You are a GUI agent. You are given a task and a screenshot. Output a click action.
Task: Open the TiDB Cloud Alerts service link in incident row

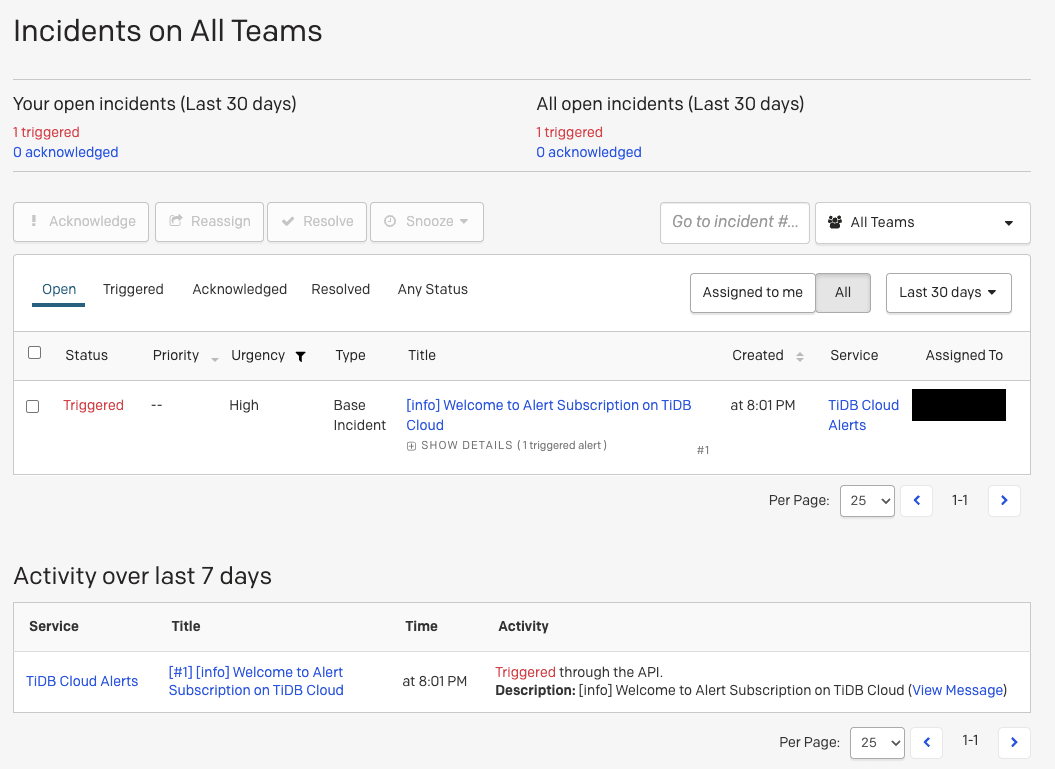pyautogui.click(x=863, y=415)
